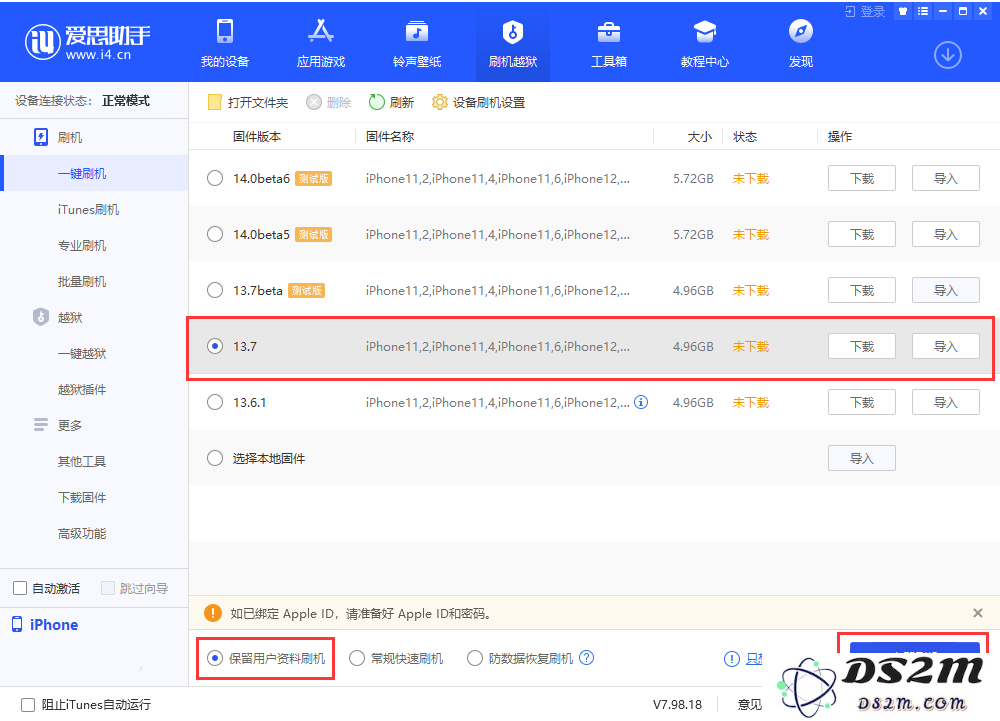This screenshot has height=721, width=1000.
Task: Select the iPhone device in sidebar
Action: pos(45,625)
